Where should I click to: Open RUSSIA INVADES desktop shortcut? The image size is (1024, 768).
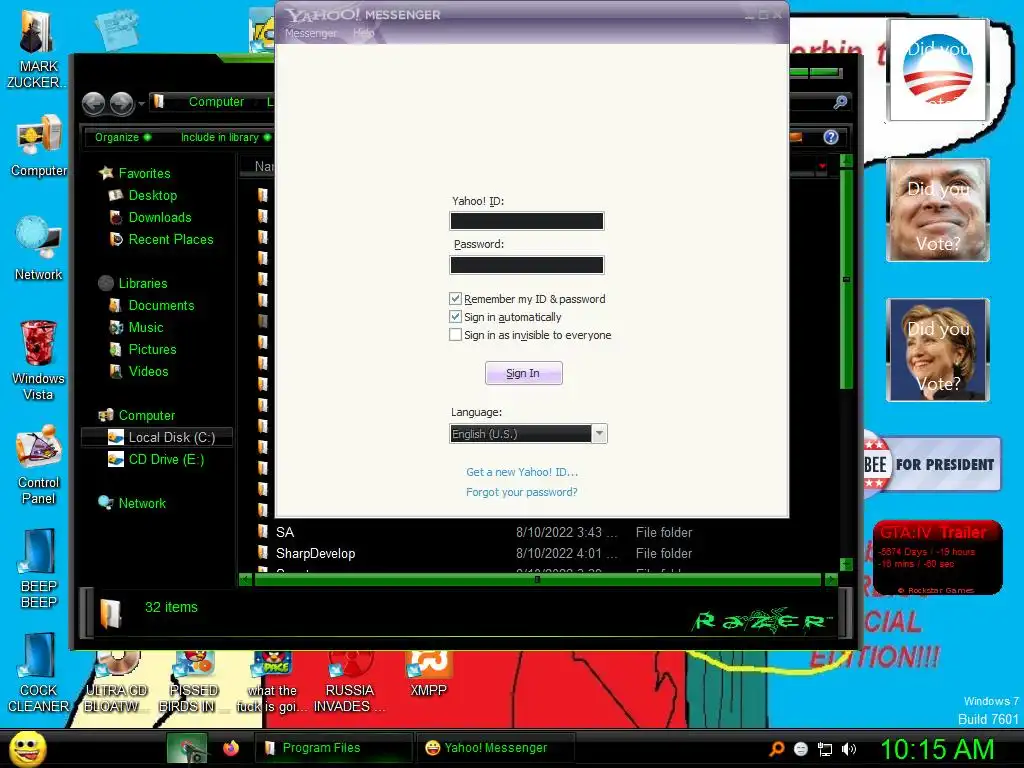[x=349, y=682]
